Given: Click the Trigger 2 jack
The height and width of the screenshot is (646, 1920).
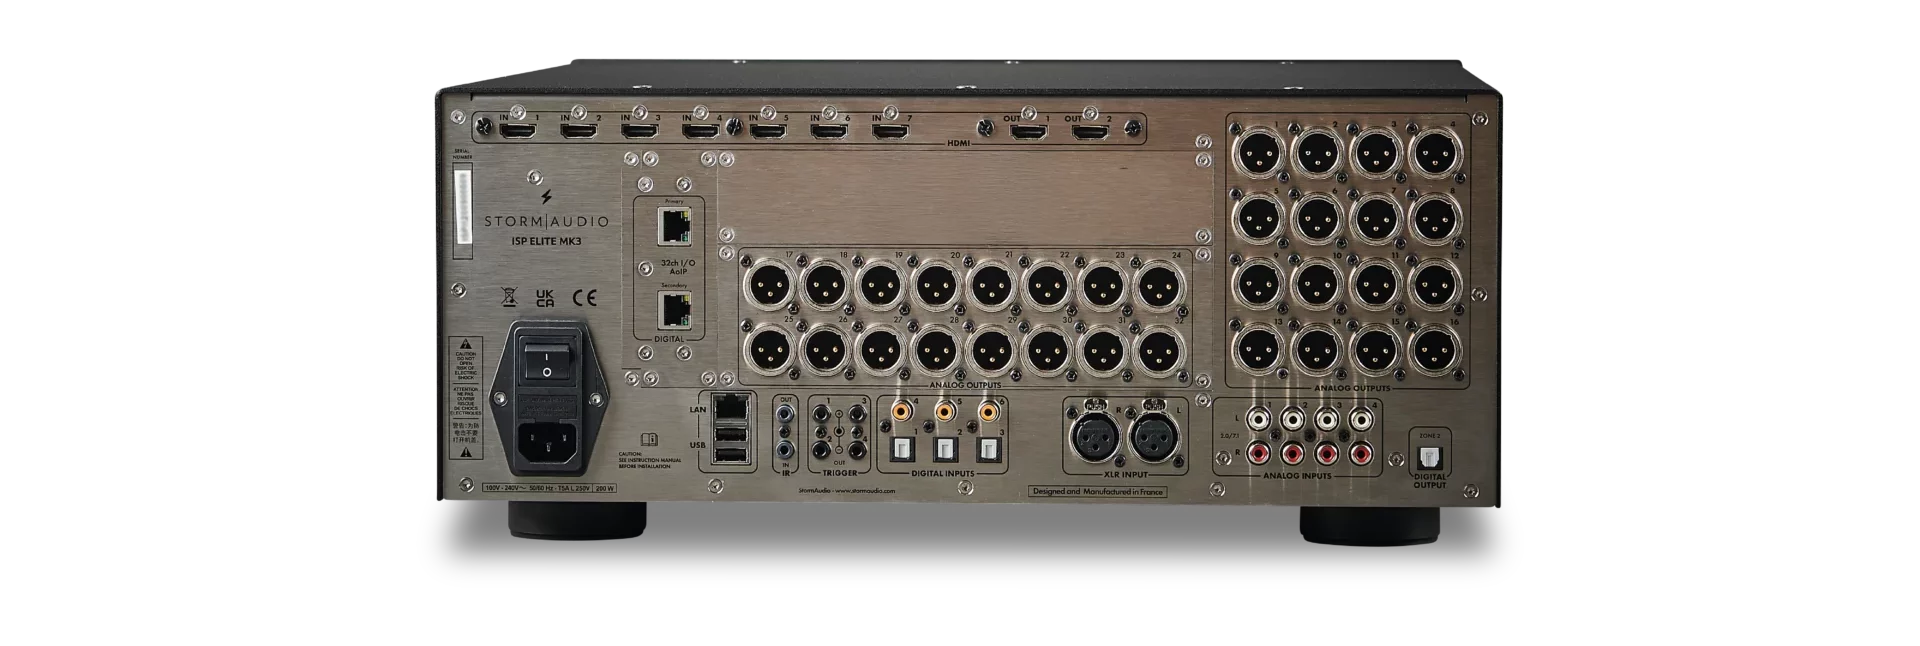Looking at the screenshot, I should [820, 450].
